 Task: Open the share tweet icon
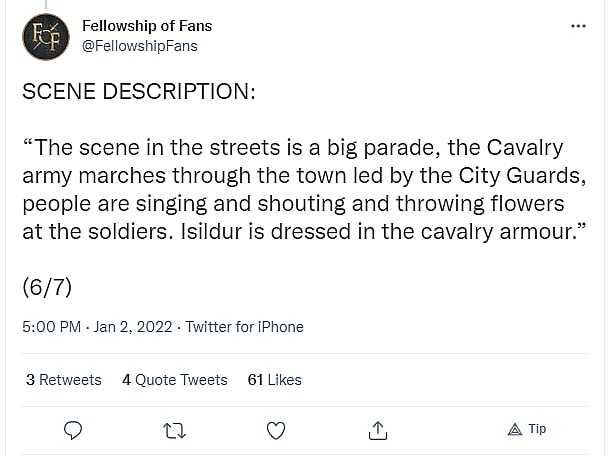378,430
